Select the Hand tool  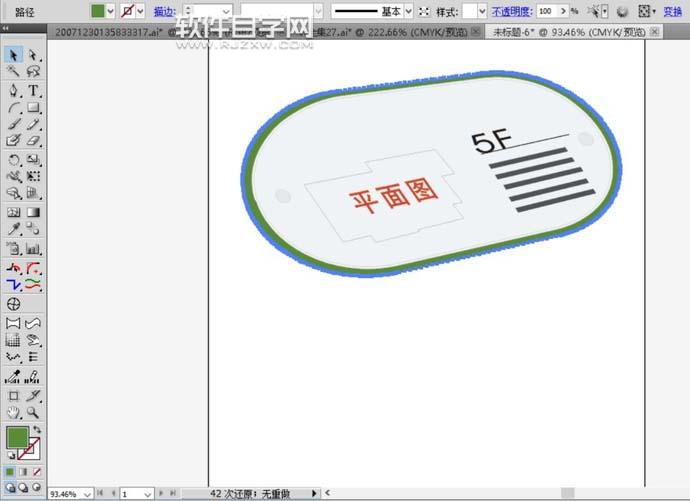pos(13,413)
